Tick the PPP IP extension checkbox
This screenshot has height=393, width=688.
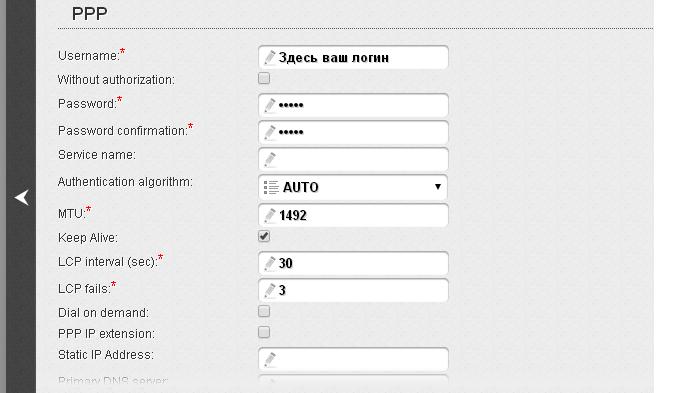coord(264,332)
